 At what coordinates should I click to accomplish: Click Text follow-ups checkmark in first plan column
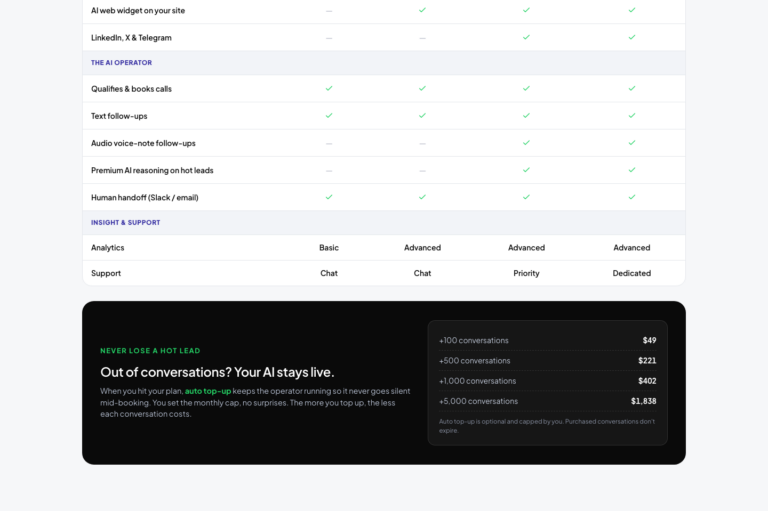click(329, 116)
